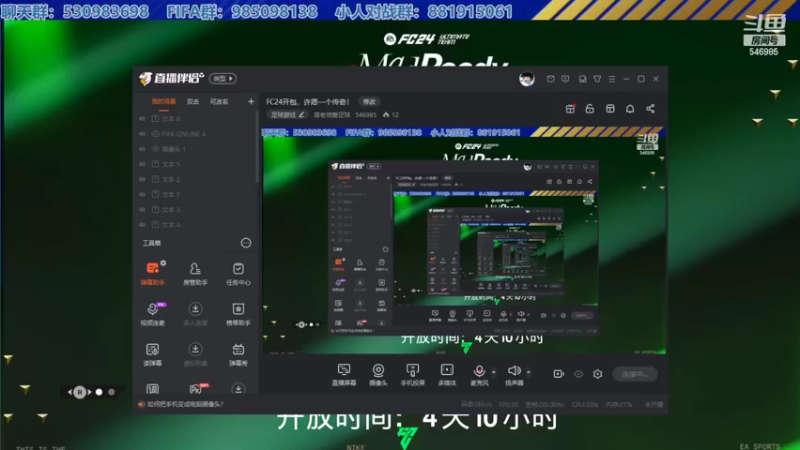Click the FPS:30 status text
800x450 pixels.
(x=508, y=404)
